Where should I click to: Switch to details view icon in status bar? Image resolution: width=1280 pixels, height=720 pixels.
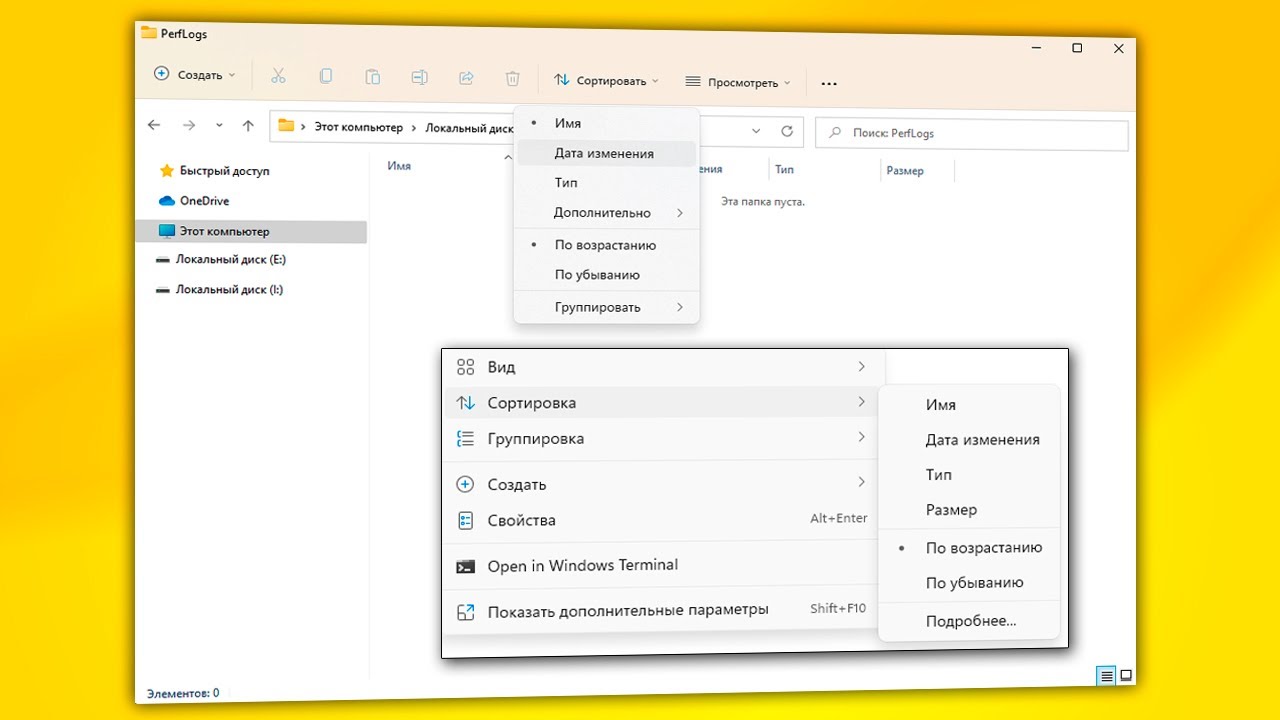1106,676
